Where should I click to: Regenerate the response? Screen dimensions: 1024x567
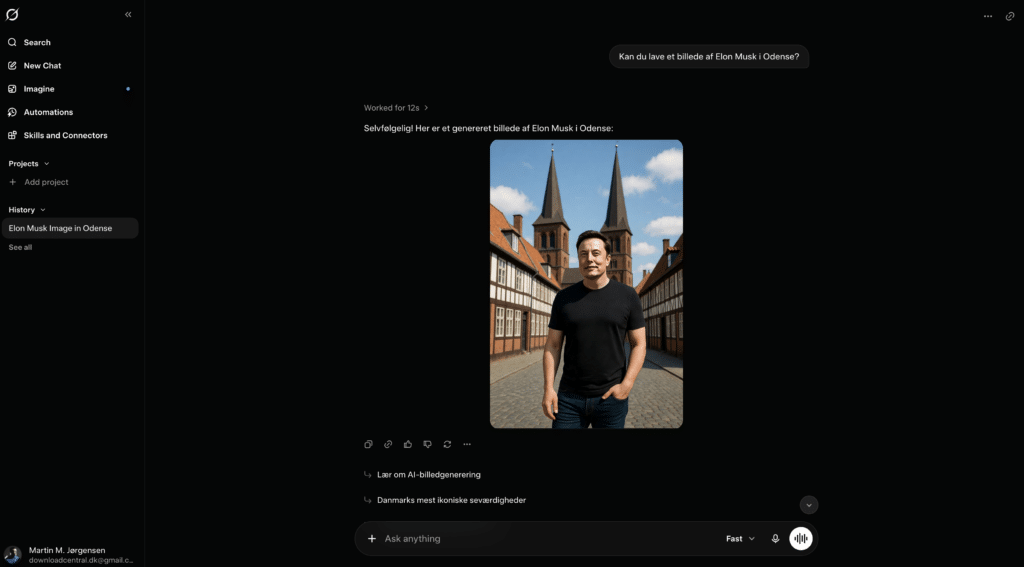447,444
